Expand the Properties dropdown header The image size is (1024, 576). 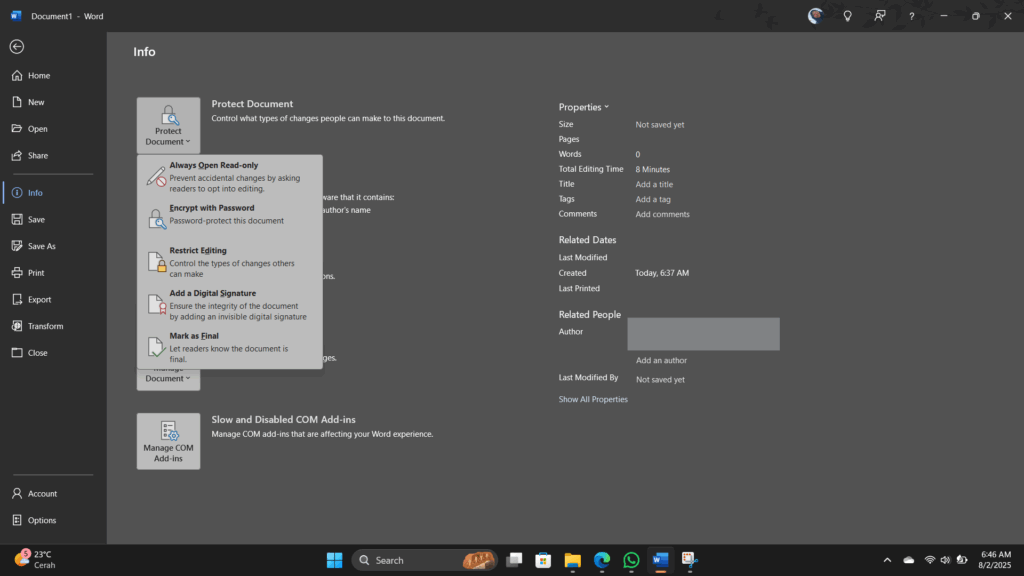coord(583,107)
